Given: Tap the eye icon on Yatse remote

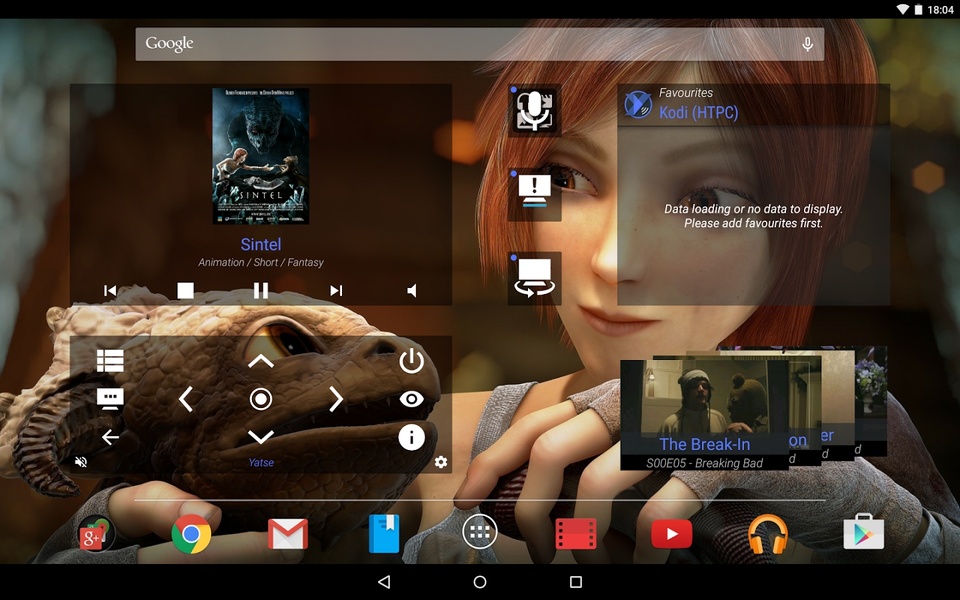Looking at the screenshot, I should [411, 399].
